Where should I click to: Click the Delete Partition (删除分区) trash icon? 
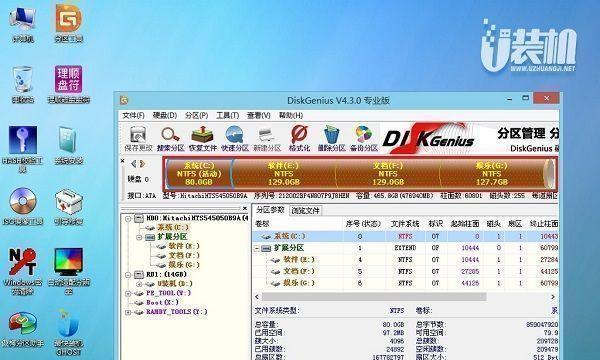pyautogui.click(x=331, y=138)
